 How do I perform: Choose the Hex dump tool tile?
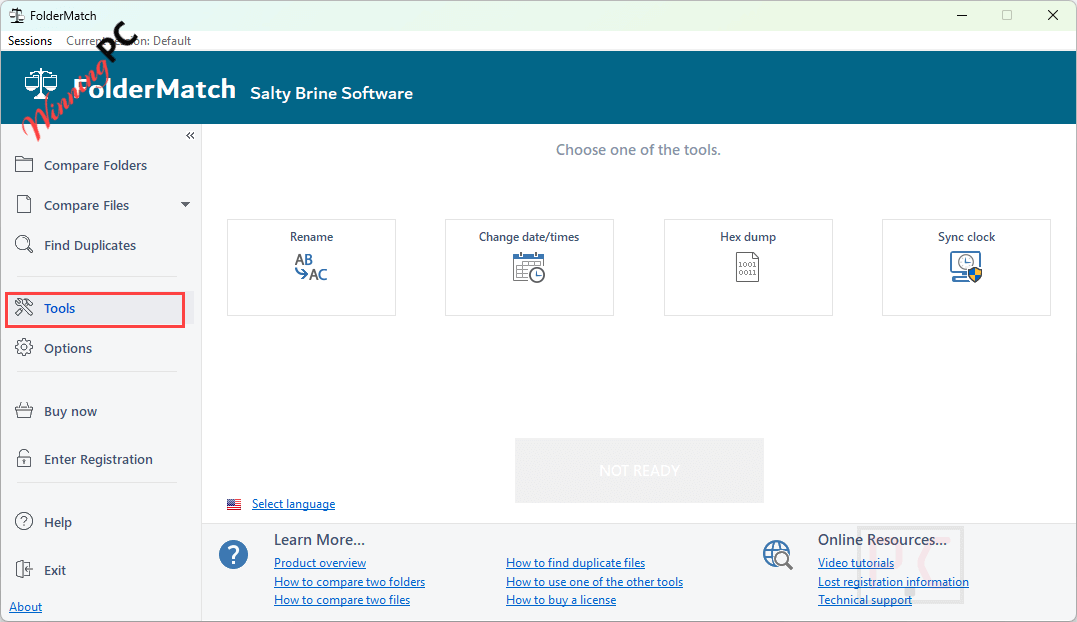[x=748, y=268]
